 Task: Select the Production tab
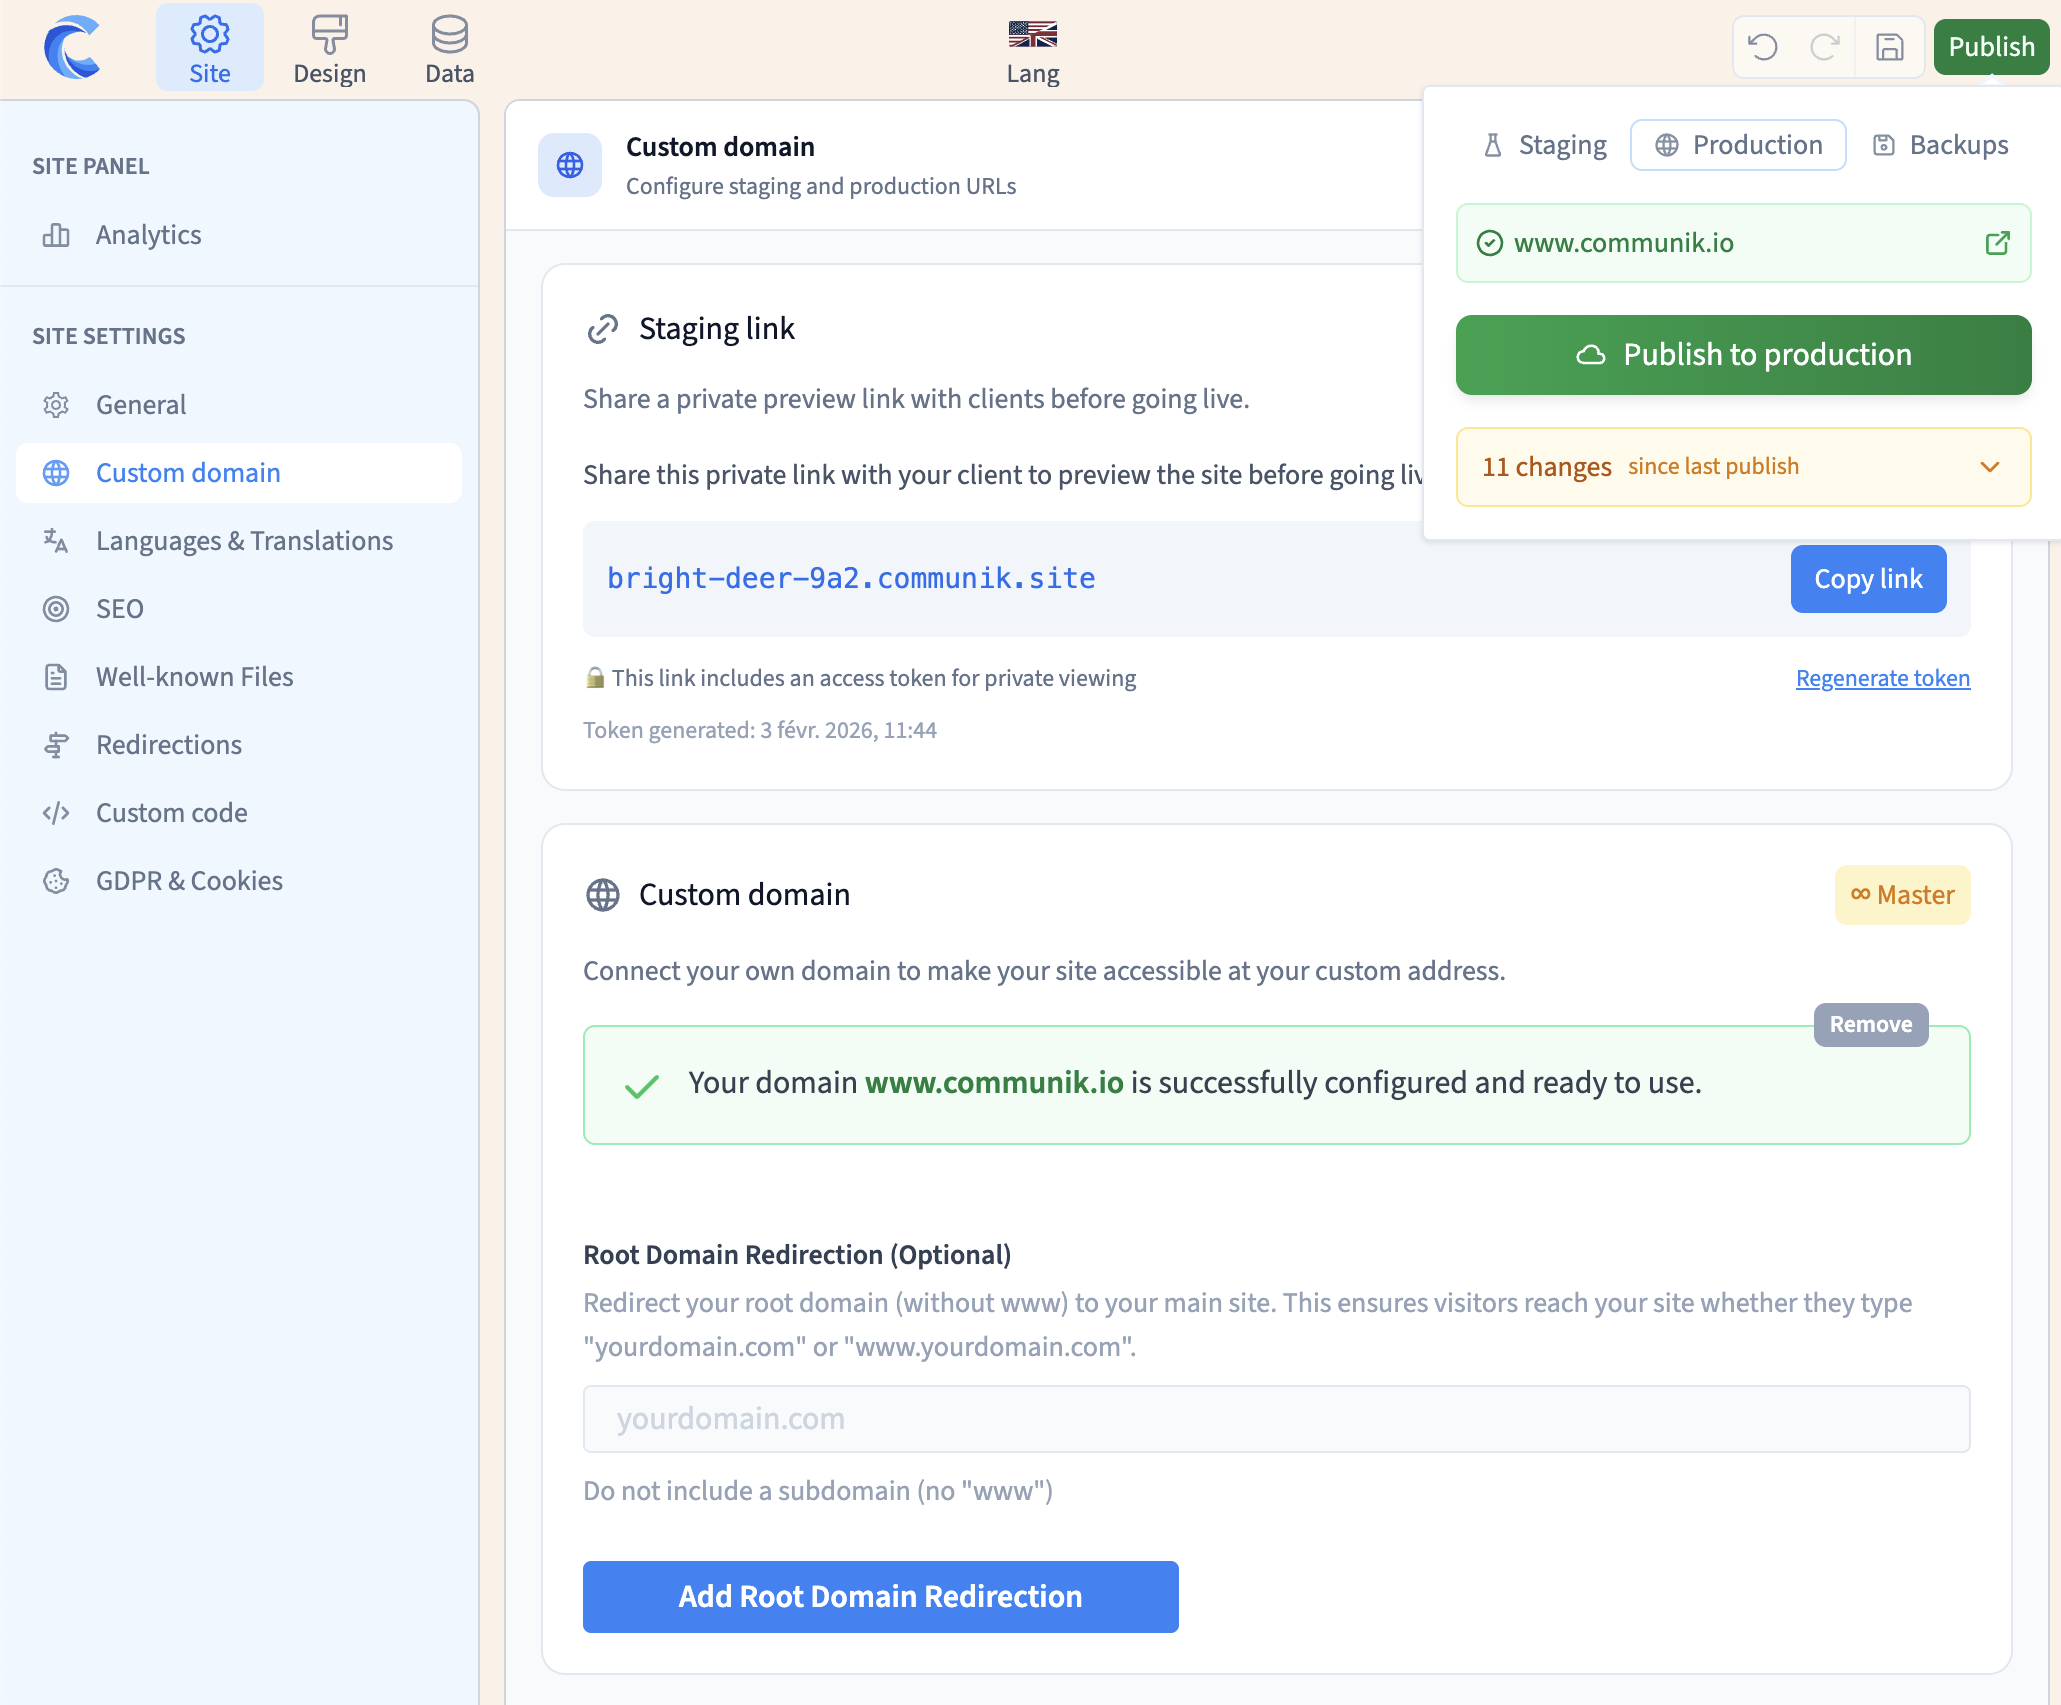click(x=1738, y=145)
